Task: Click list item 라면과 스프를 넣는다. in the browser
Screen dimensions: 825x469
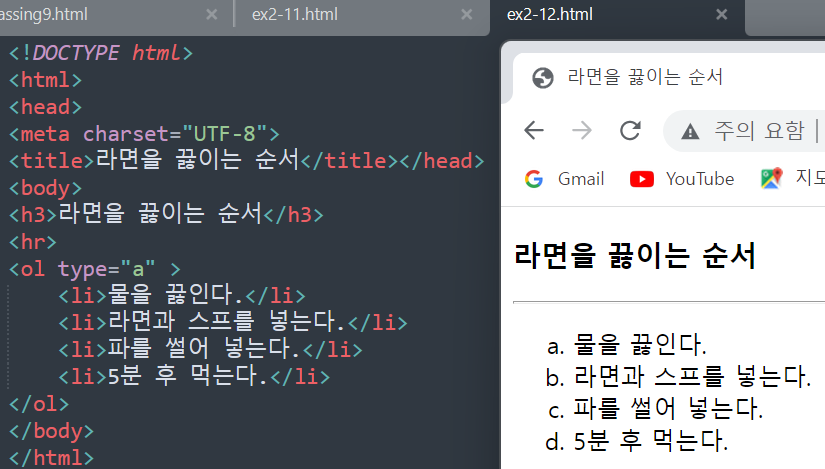Action: click(692, 377)
